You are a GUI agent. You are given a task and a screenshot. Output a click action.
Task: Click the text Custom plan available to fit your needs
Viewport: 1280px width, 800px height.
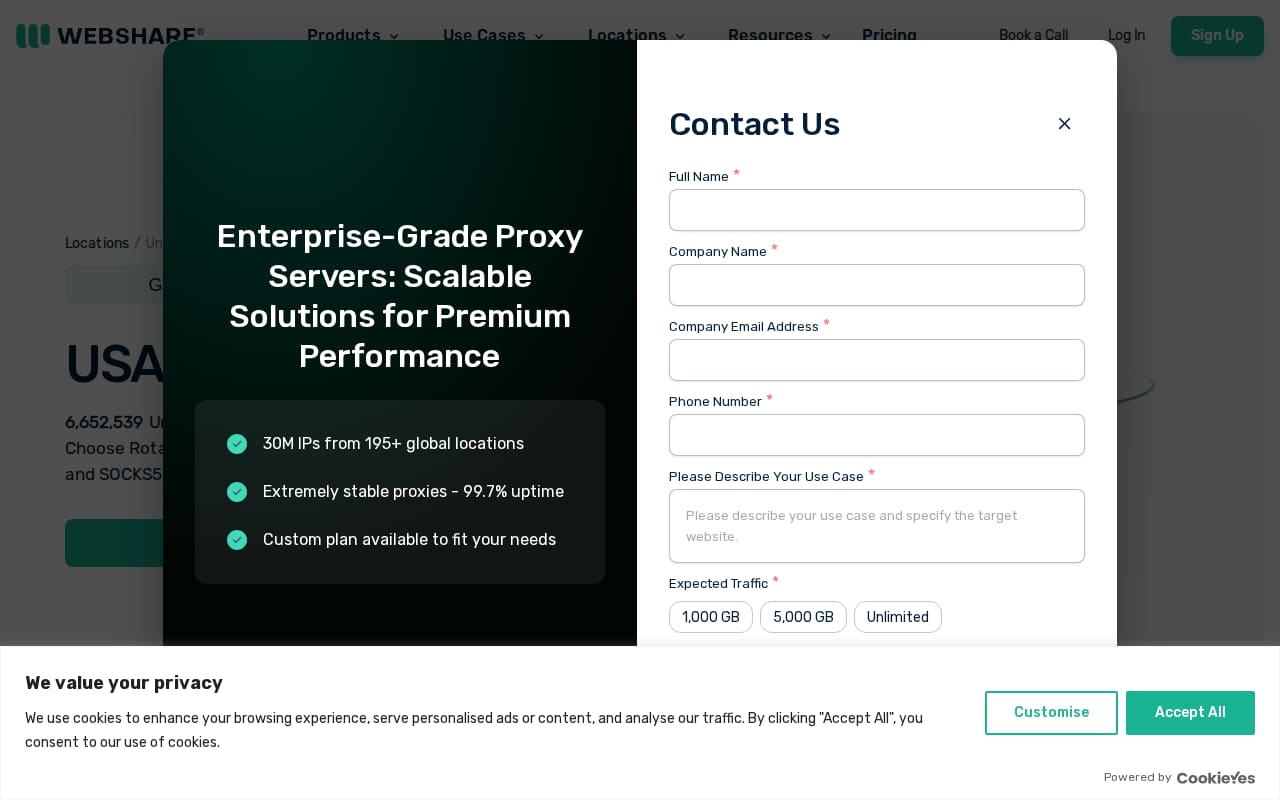(409, 540)
